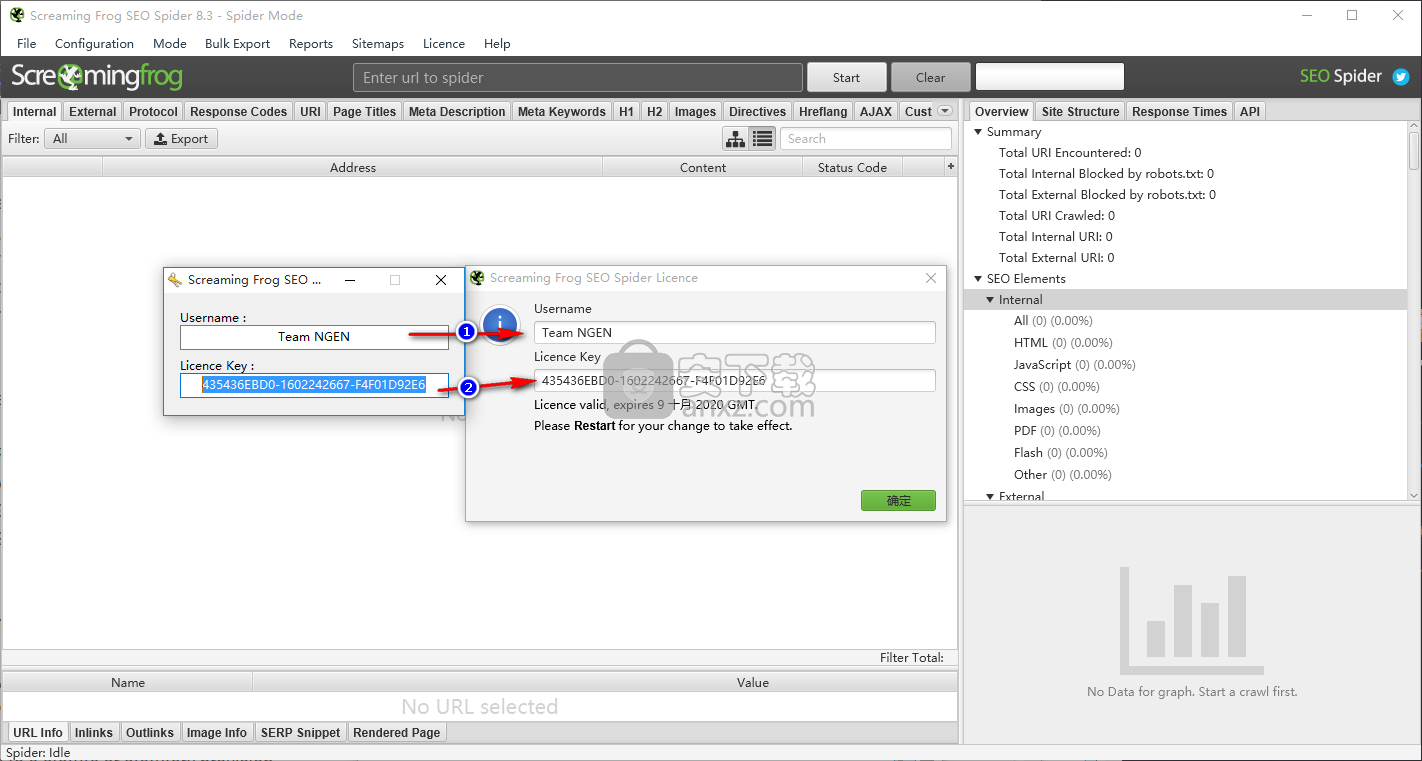The height and width of the screenshot is (761, 1422).
Task: Select JavaScript (0) row in overview tree
Action: (1185, 365)
